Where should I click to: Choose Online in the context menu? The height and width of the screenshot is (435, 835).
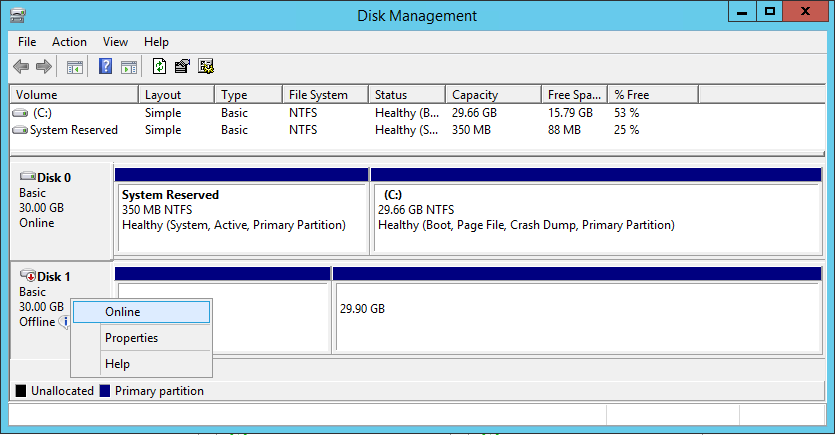(x=141, y=312)
